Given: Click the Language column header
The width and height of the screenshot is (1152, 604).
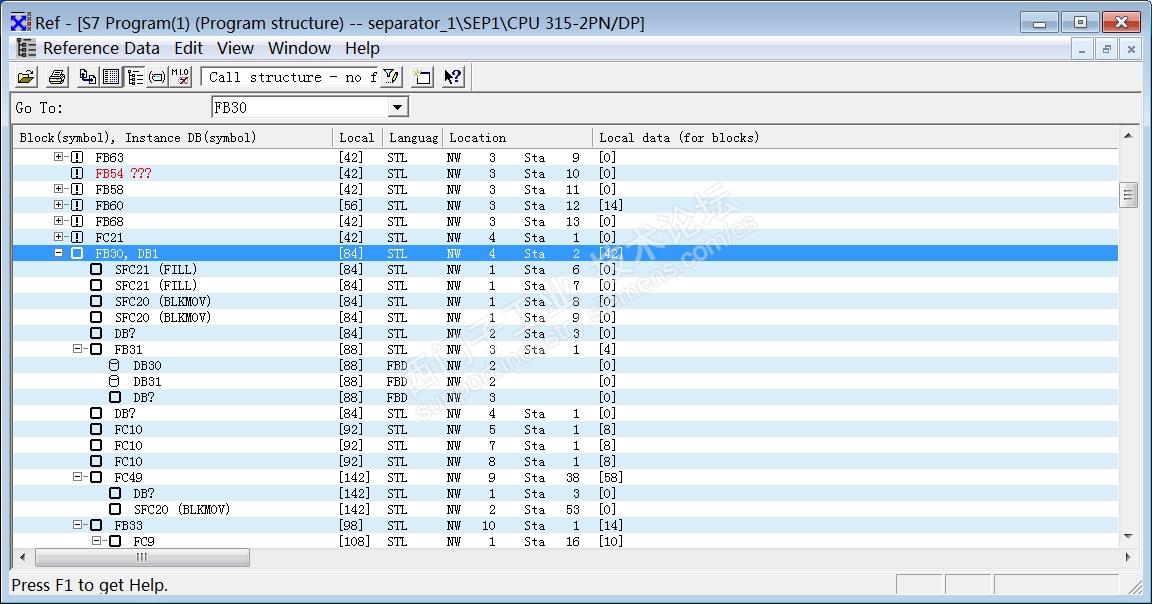Looking at the screenshot, I should pos(413,137).
